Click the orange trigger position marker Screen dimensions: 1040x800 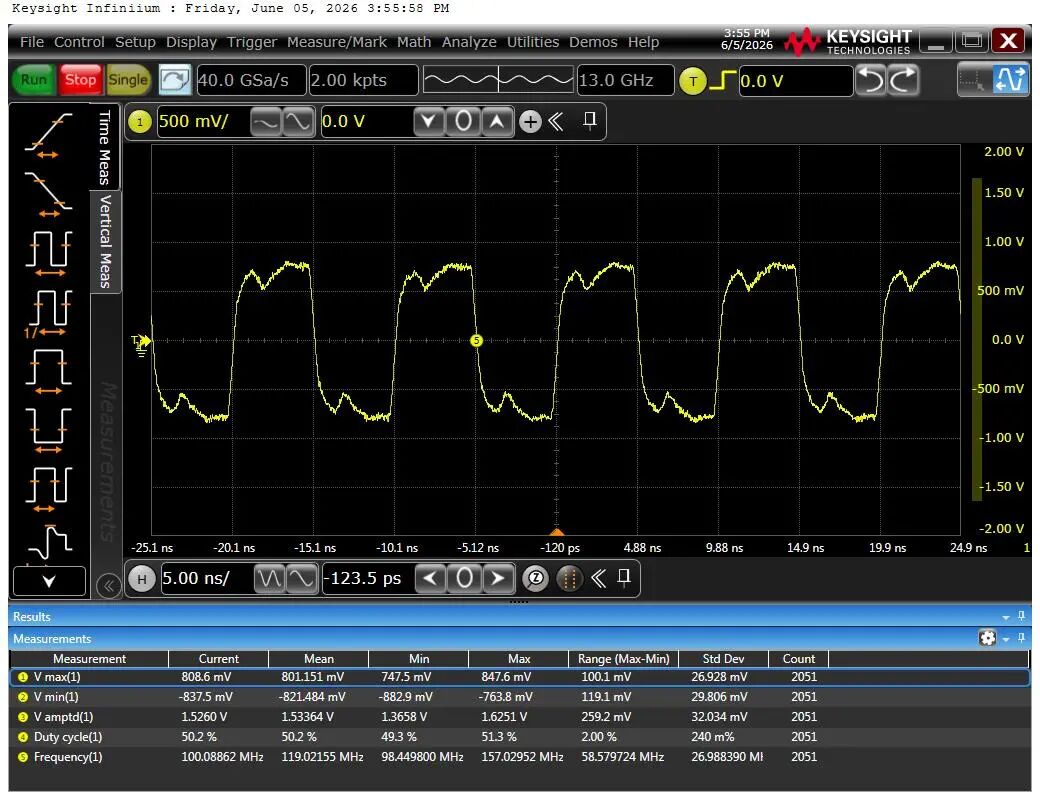557,531
